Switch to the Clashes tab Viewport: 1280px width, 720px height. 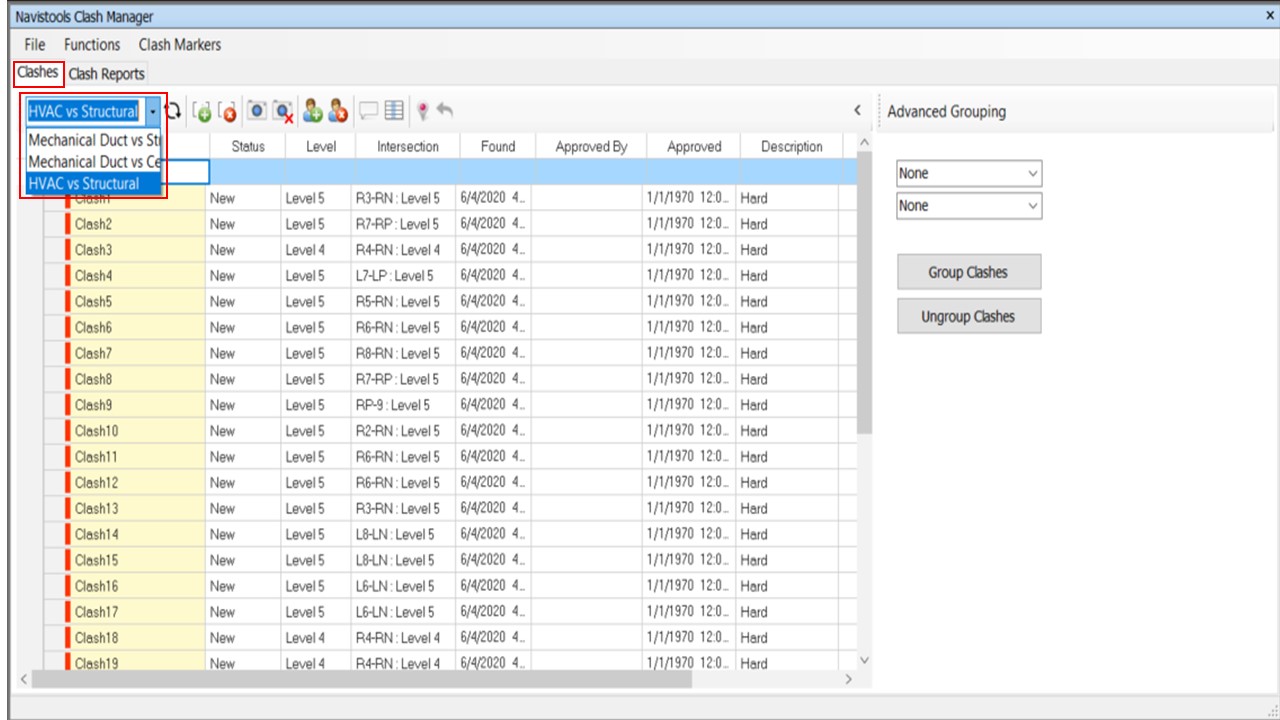click(38, 73)
